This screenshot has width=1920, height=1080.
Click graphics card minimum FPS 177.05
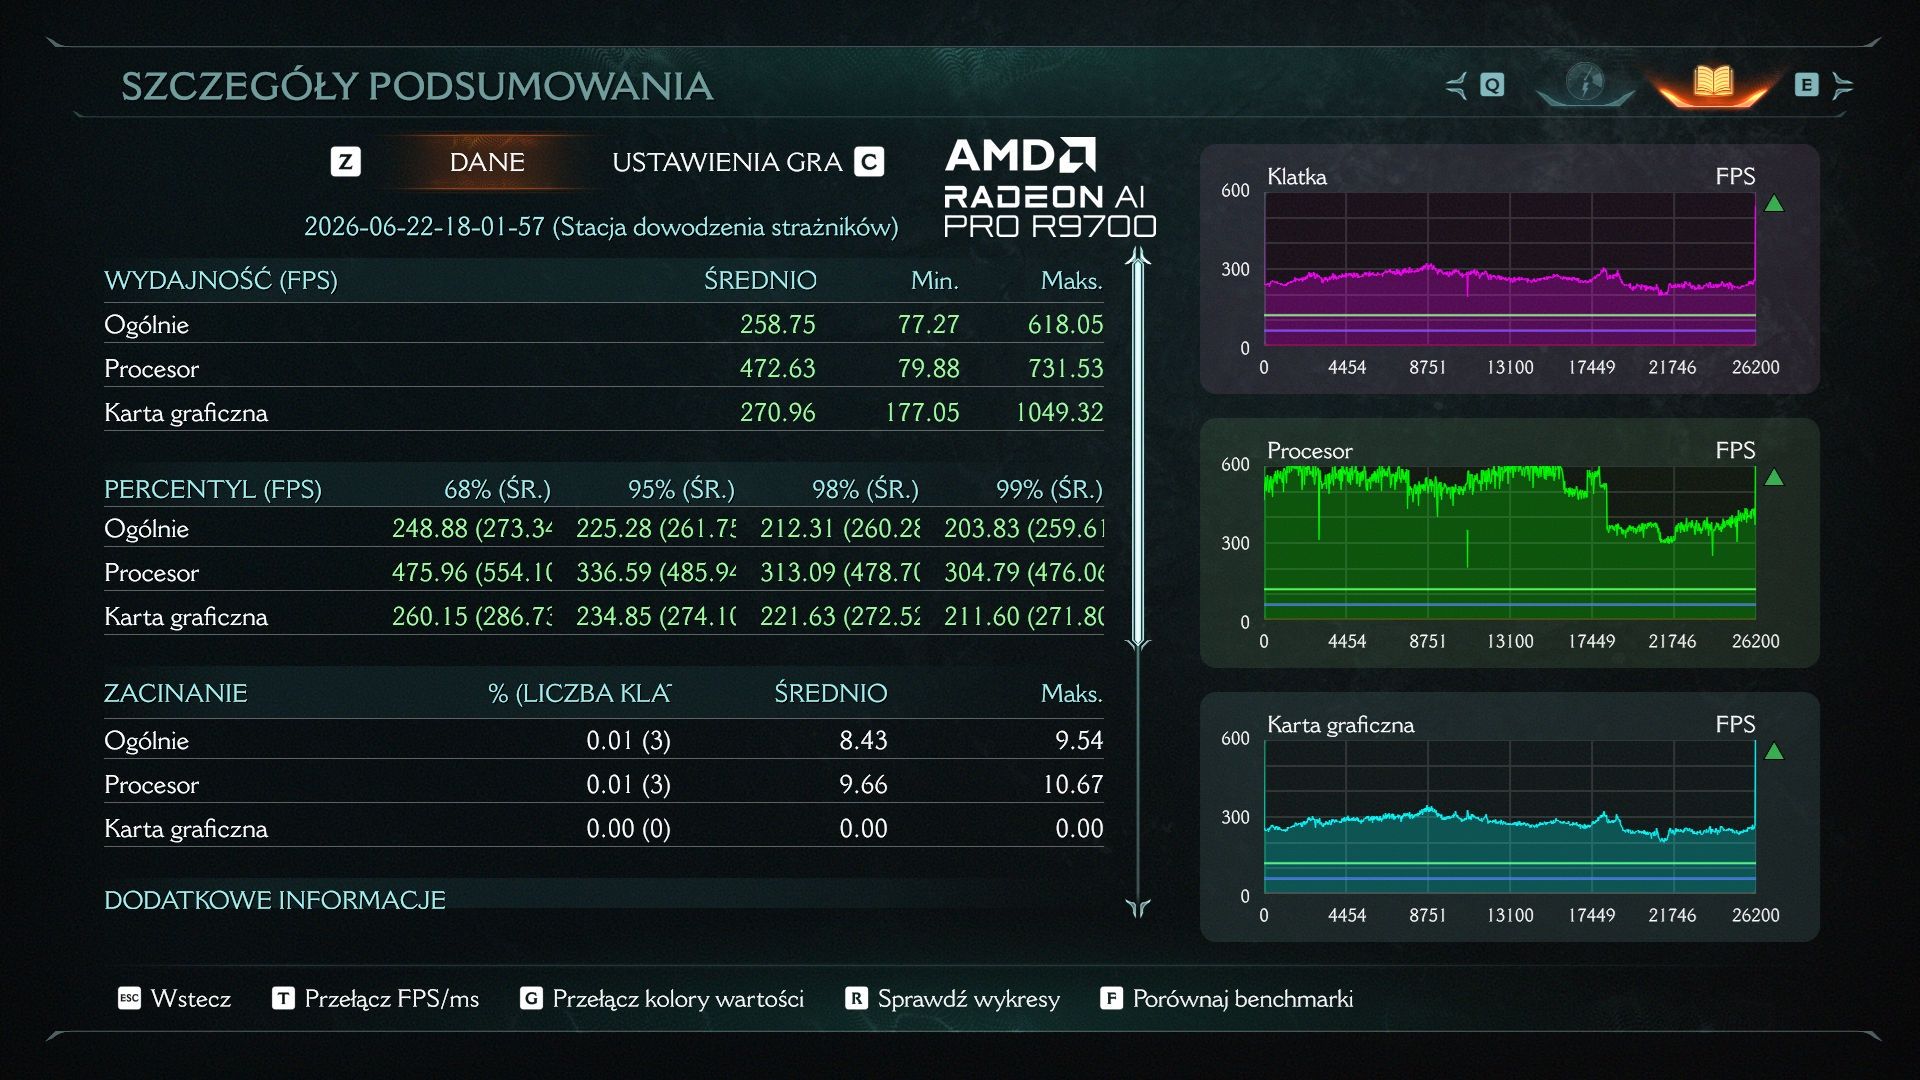click(x=922, y=413)
